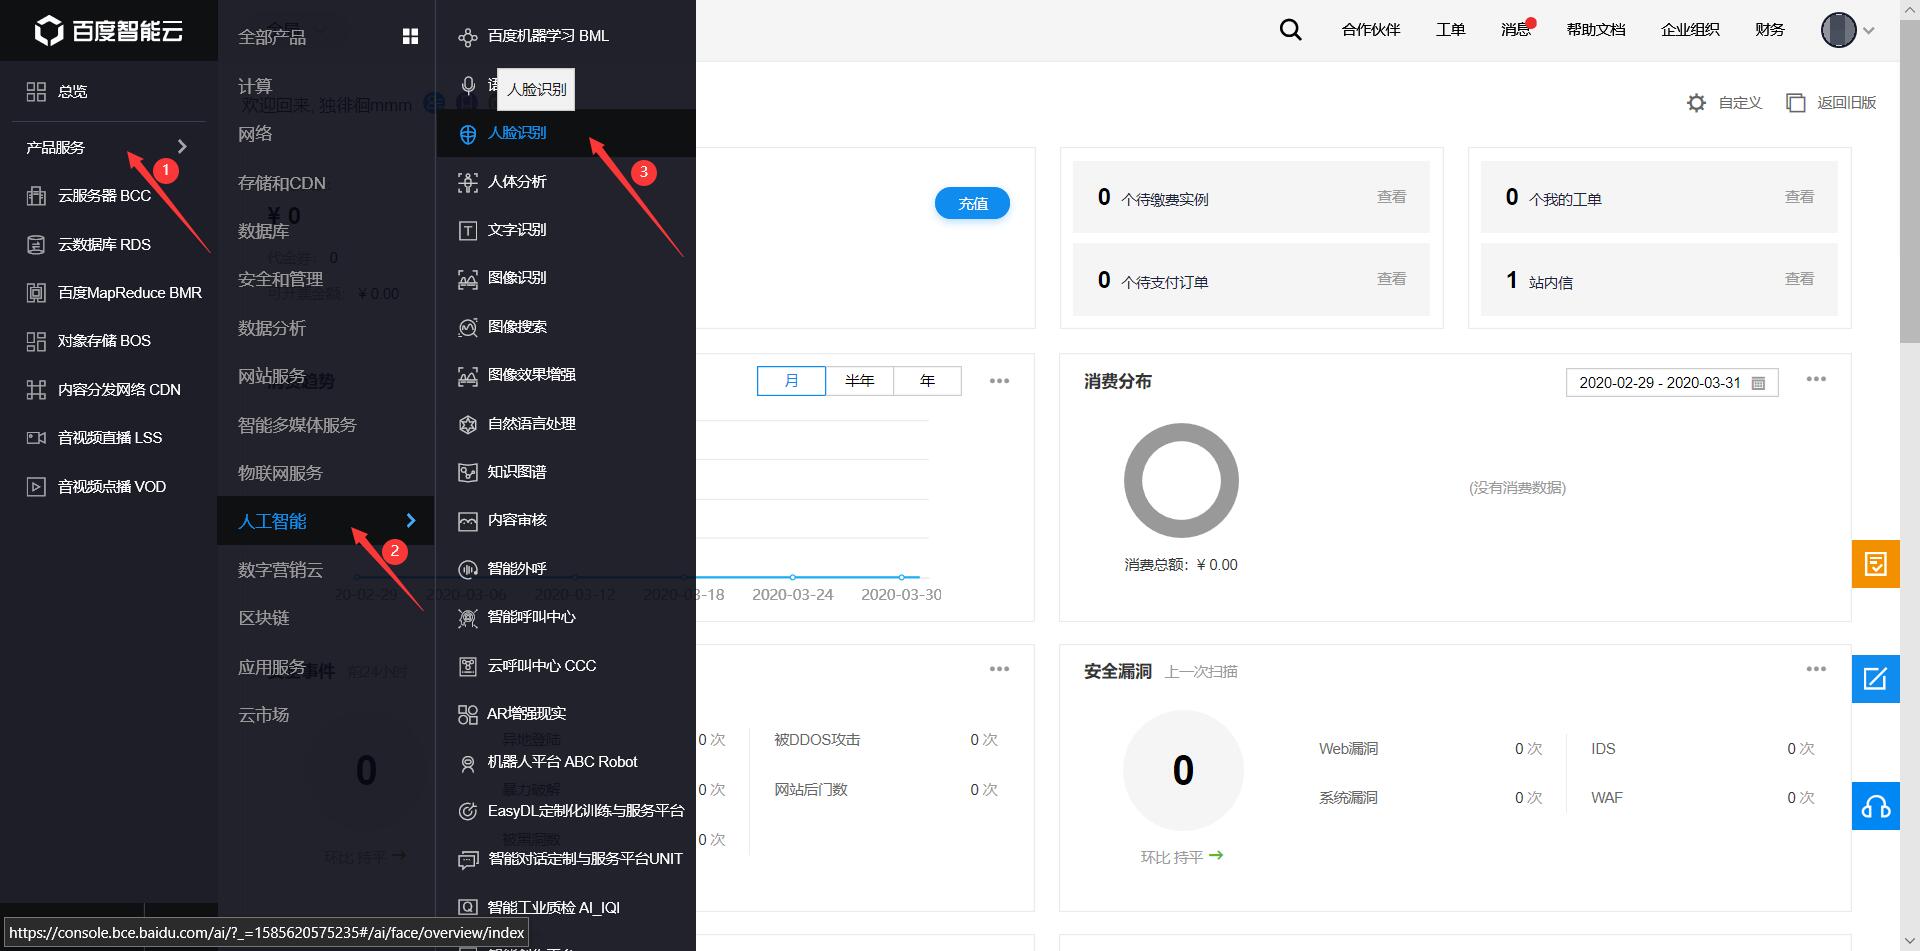Click the 图像搜索 icon
The width and height of the screenshot is (1920, 951).
pyautogui.click(x=467, y=327)
